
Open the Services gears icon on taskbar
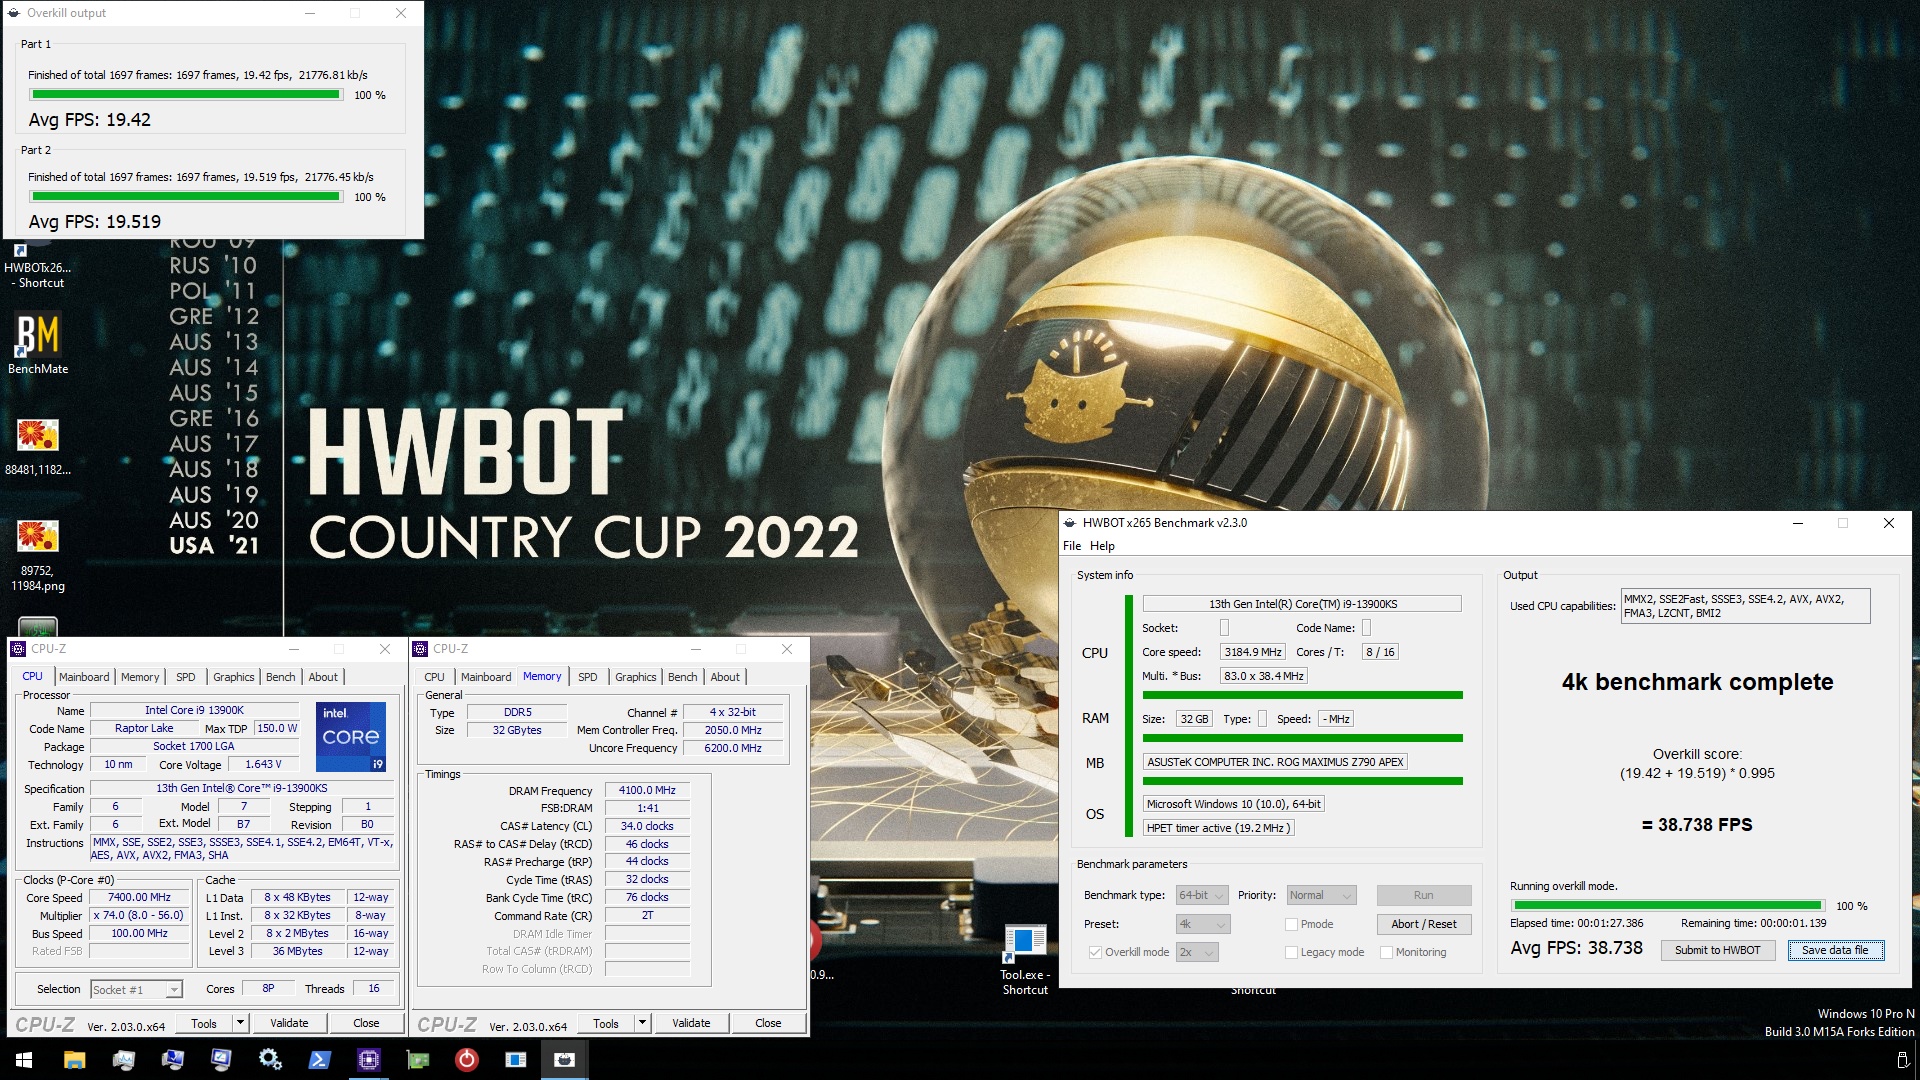coord(270,1059)
